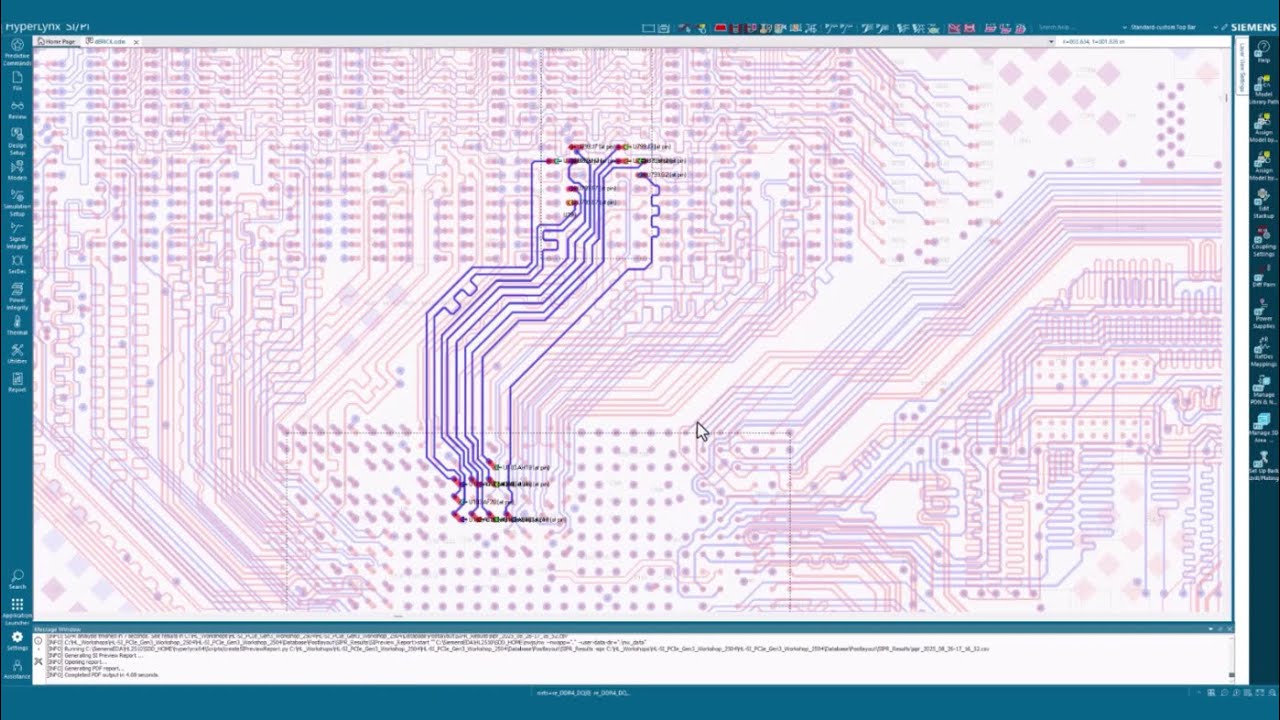Click the red rectangle toolbar icon

pyautogui.click(x=720, y=28)
